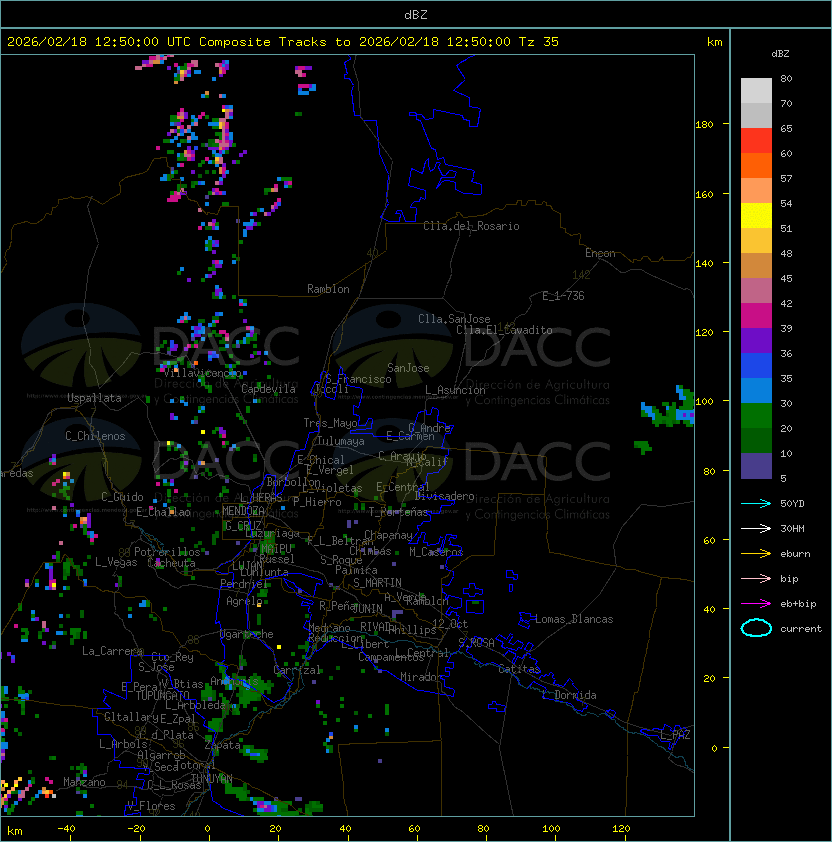Viewport: 832px width, 842px height.
Task: Pick the dark green 10-20 dBZ swatch
Action: tap(756, 440)
